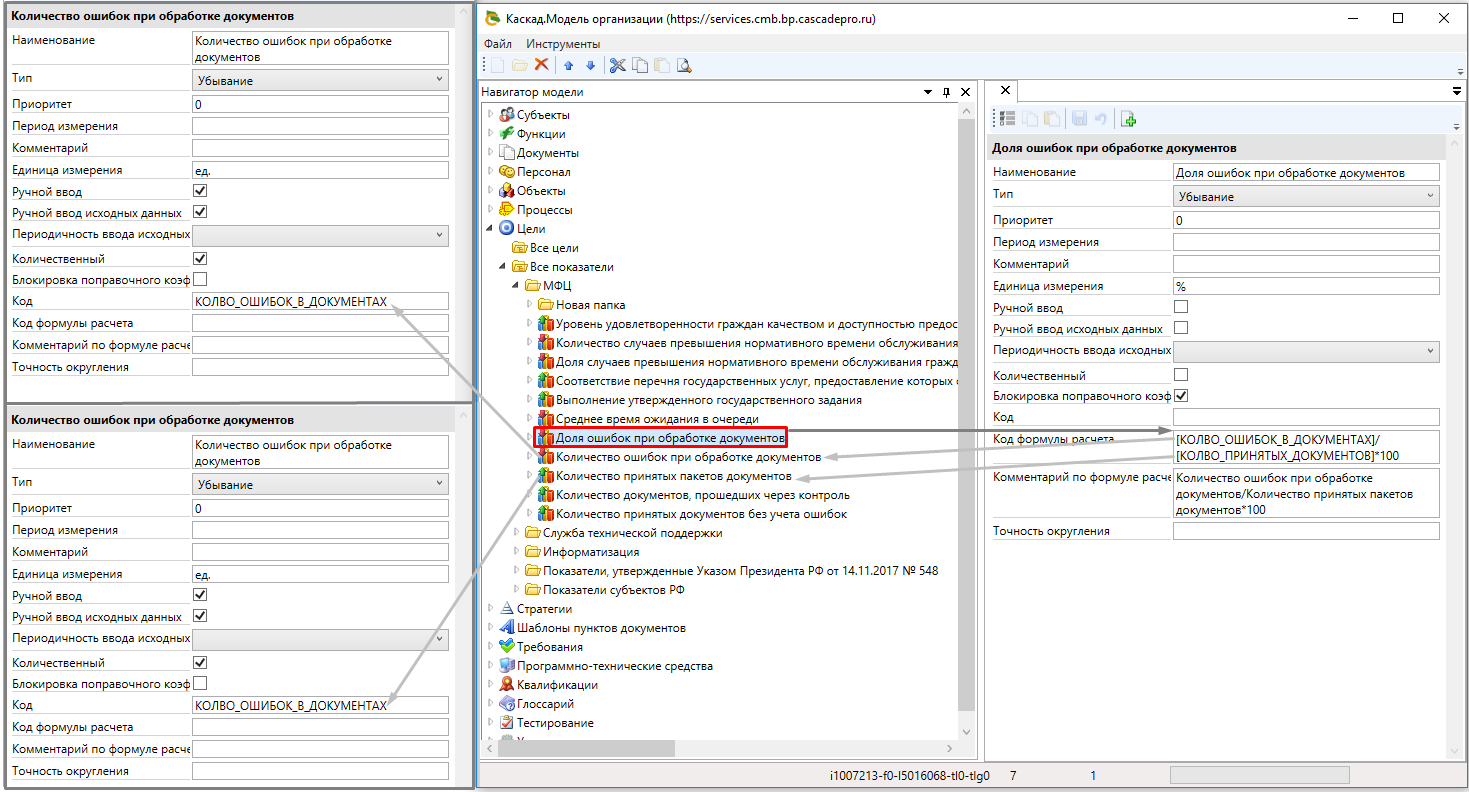Click the Тестирование icon in the tree
This screenshot has height=792, width=1469.
[507, 723]
